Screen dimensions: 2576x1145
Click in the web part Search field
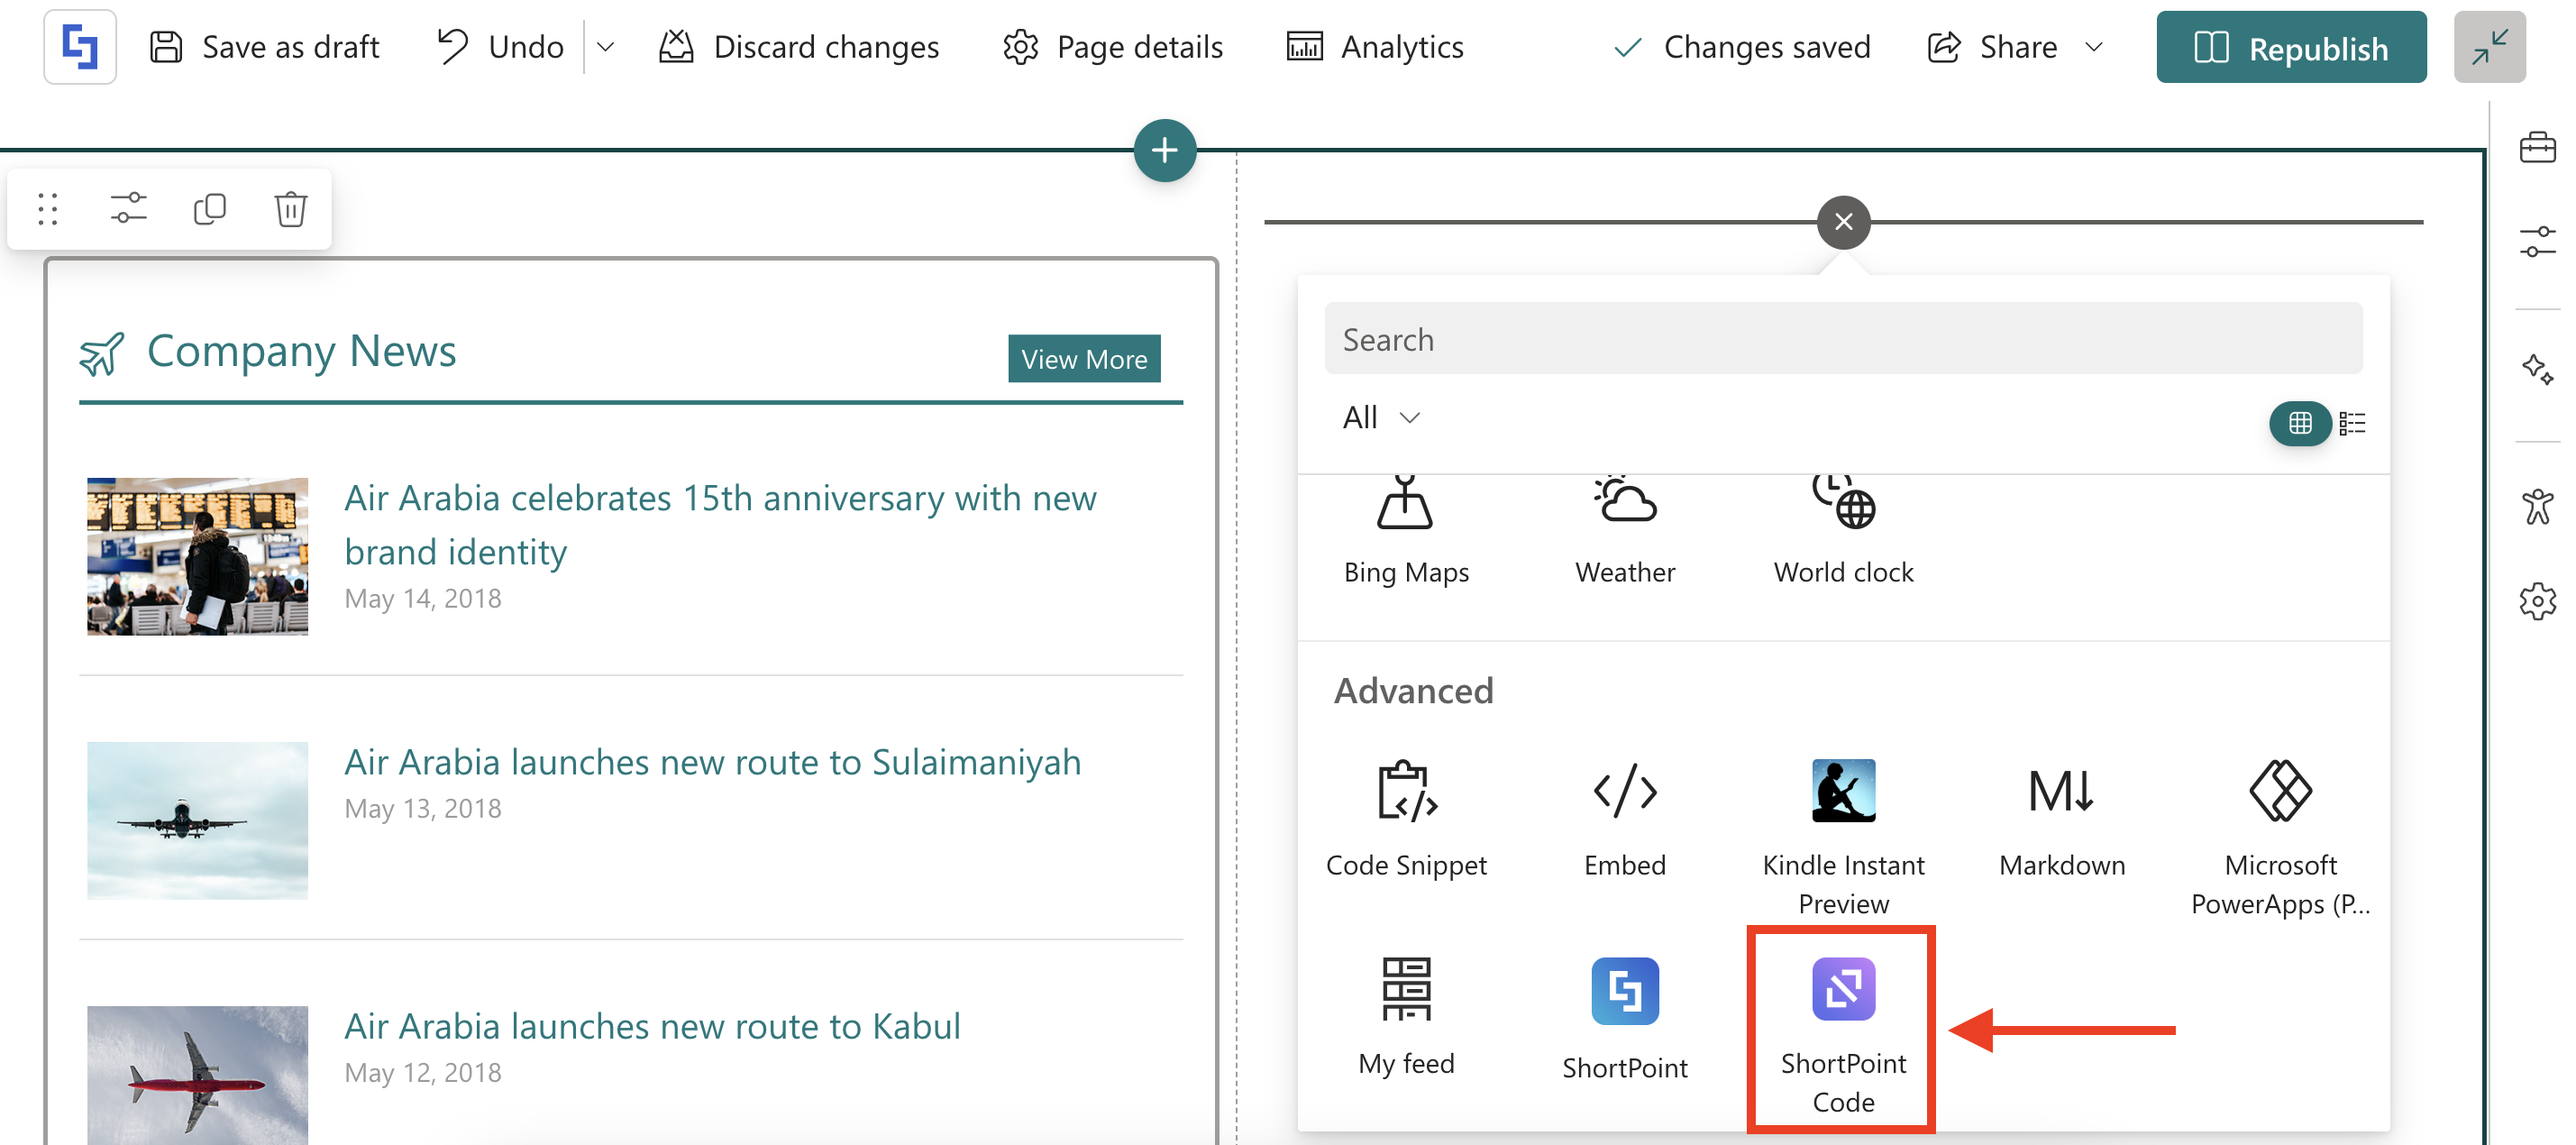tap(1842, 339)
